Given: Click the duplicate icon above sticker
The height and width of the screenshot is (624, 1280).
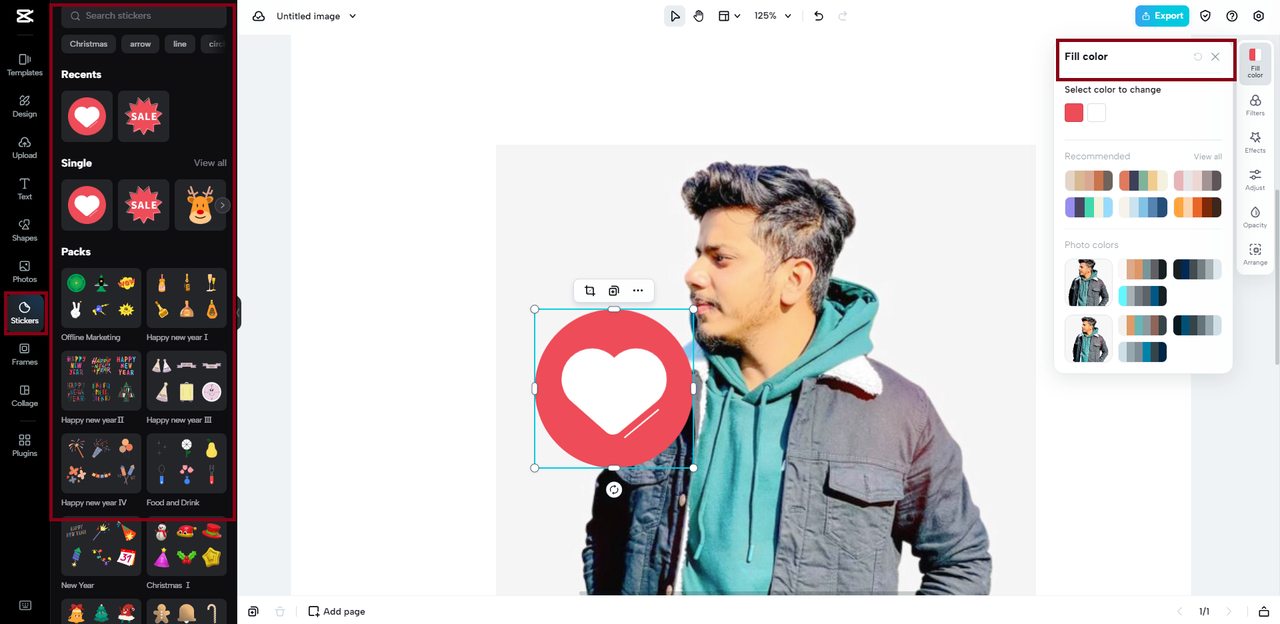Looking at the screenshot, I should click(614, 291).
